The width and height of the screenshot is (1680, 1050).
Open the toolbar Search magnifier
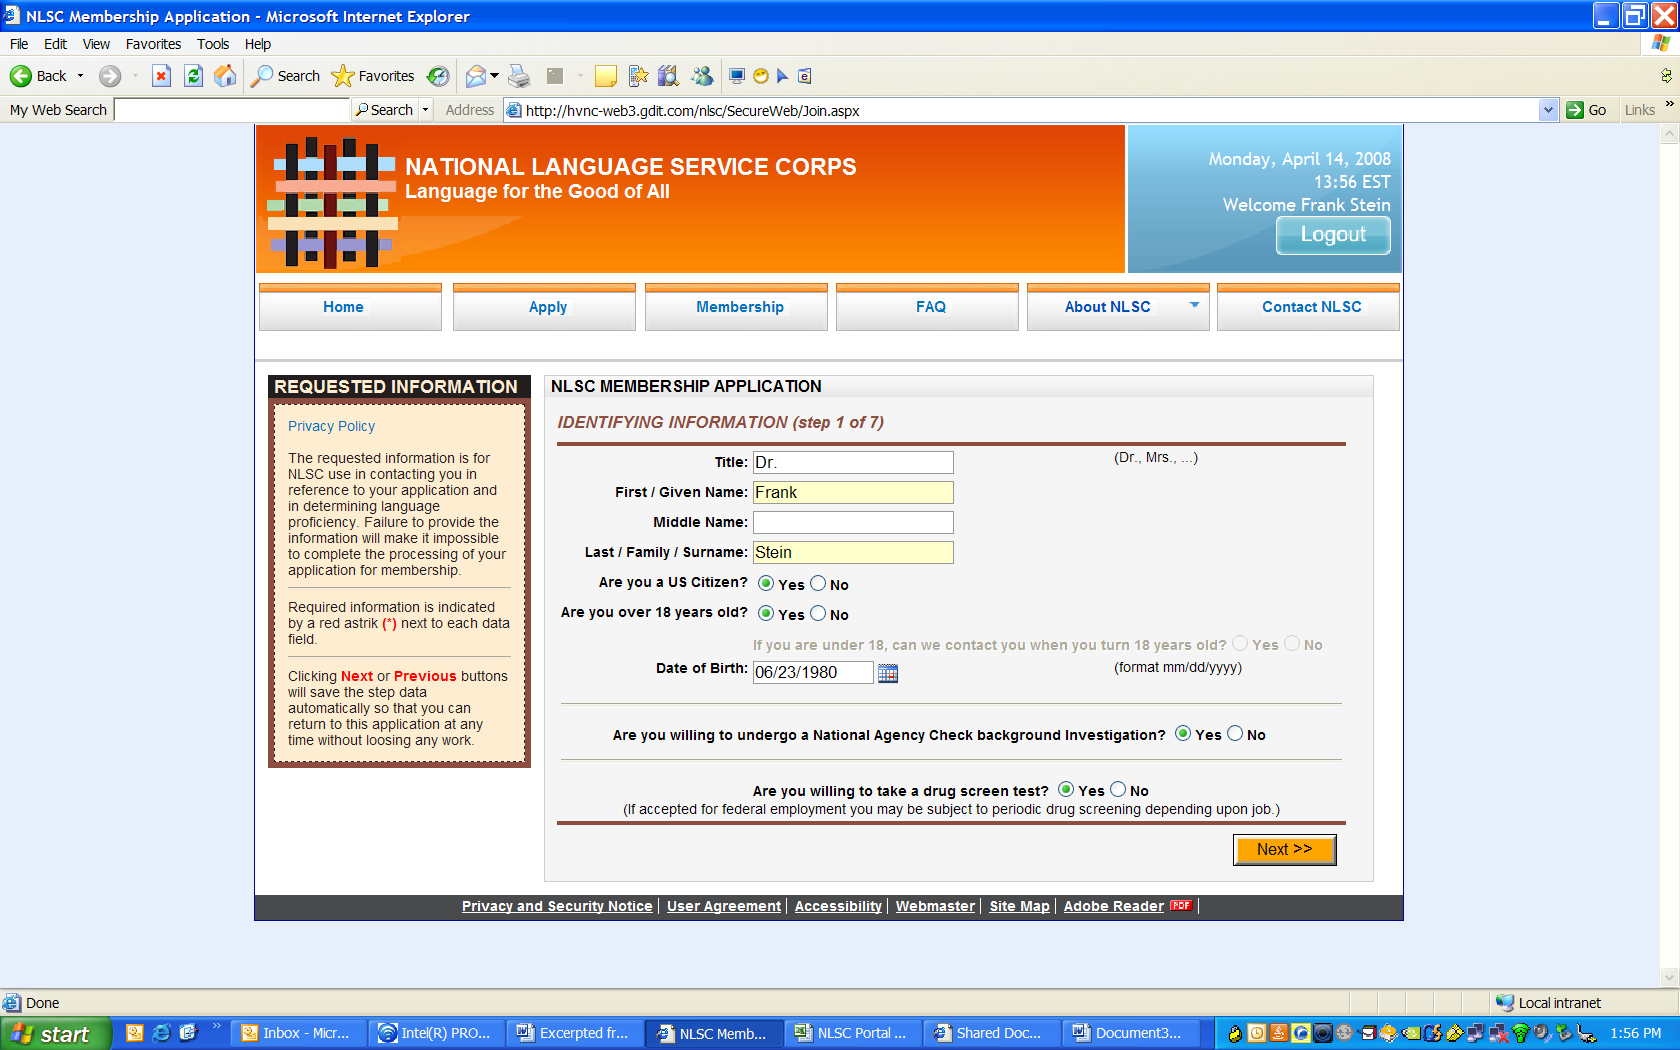tap(262, 76)
